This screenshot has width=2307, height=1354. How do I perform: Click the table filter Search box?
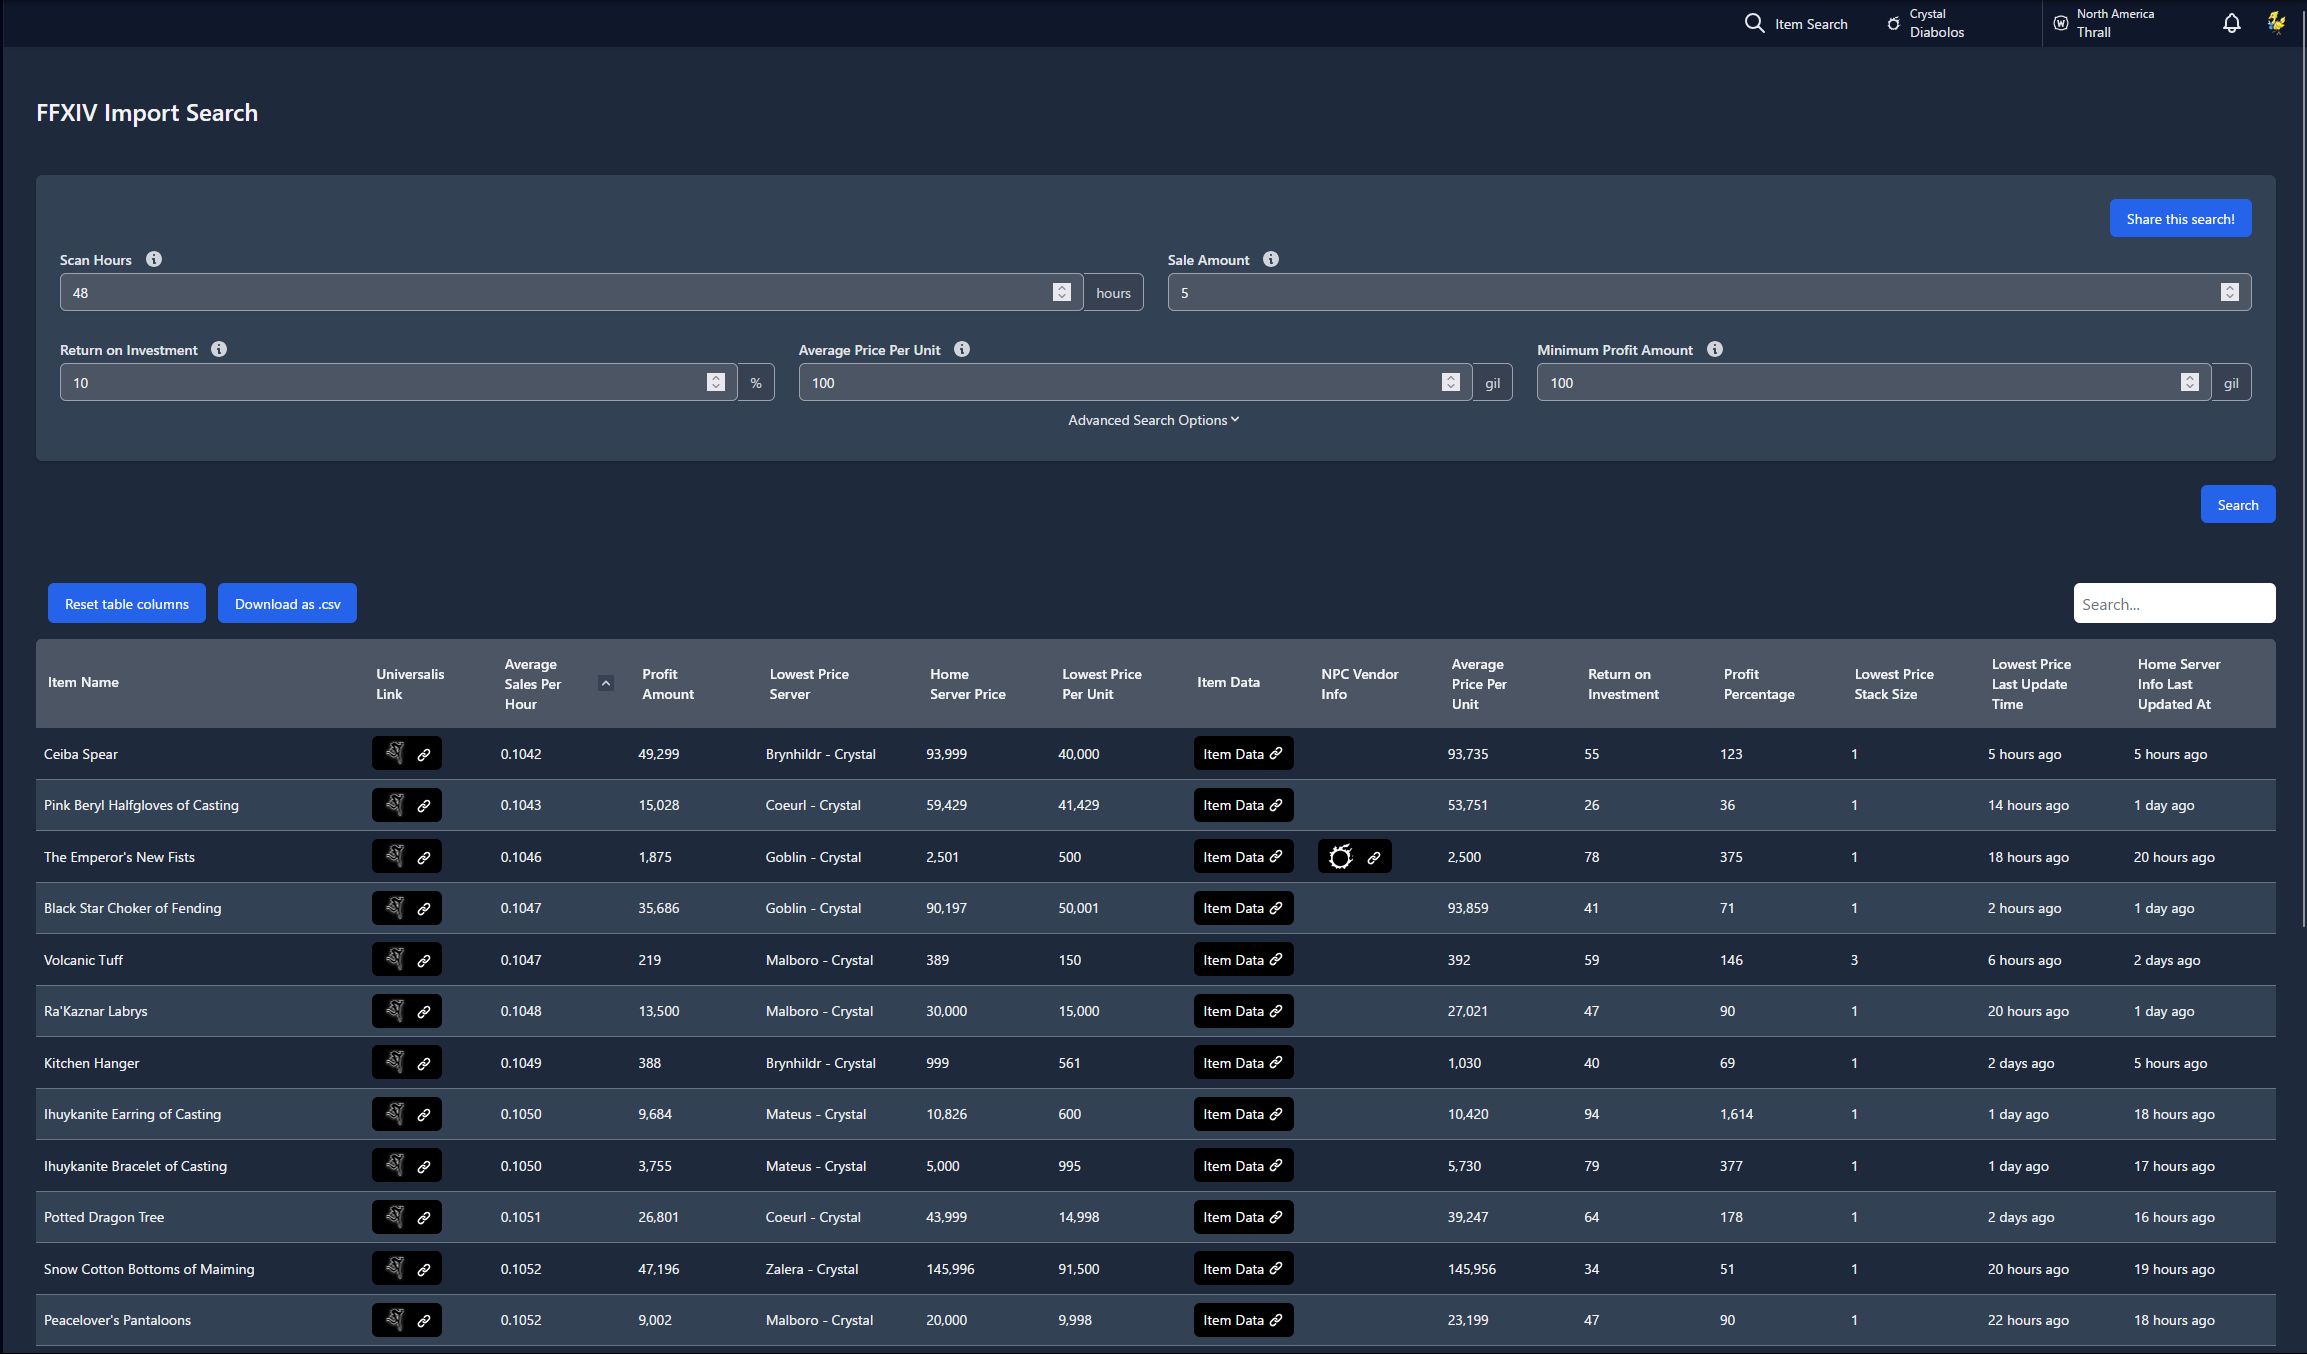(2174, 603)
